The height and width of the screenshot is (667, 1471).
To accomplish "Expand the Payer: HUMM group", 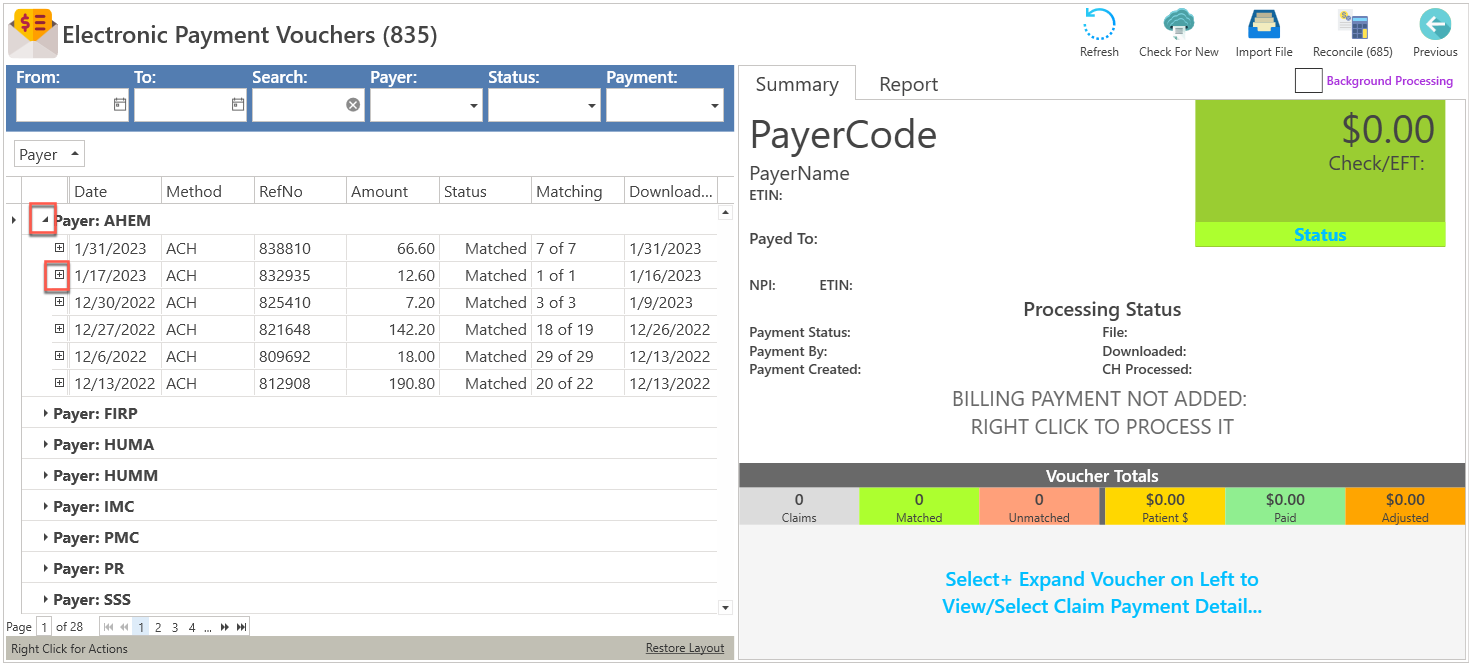I will [45, 475].
